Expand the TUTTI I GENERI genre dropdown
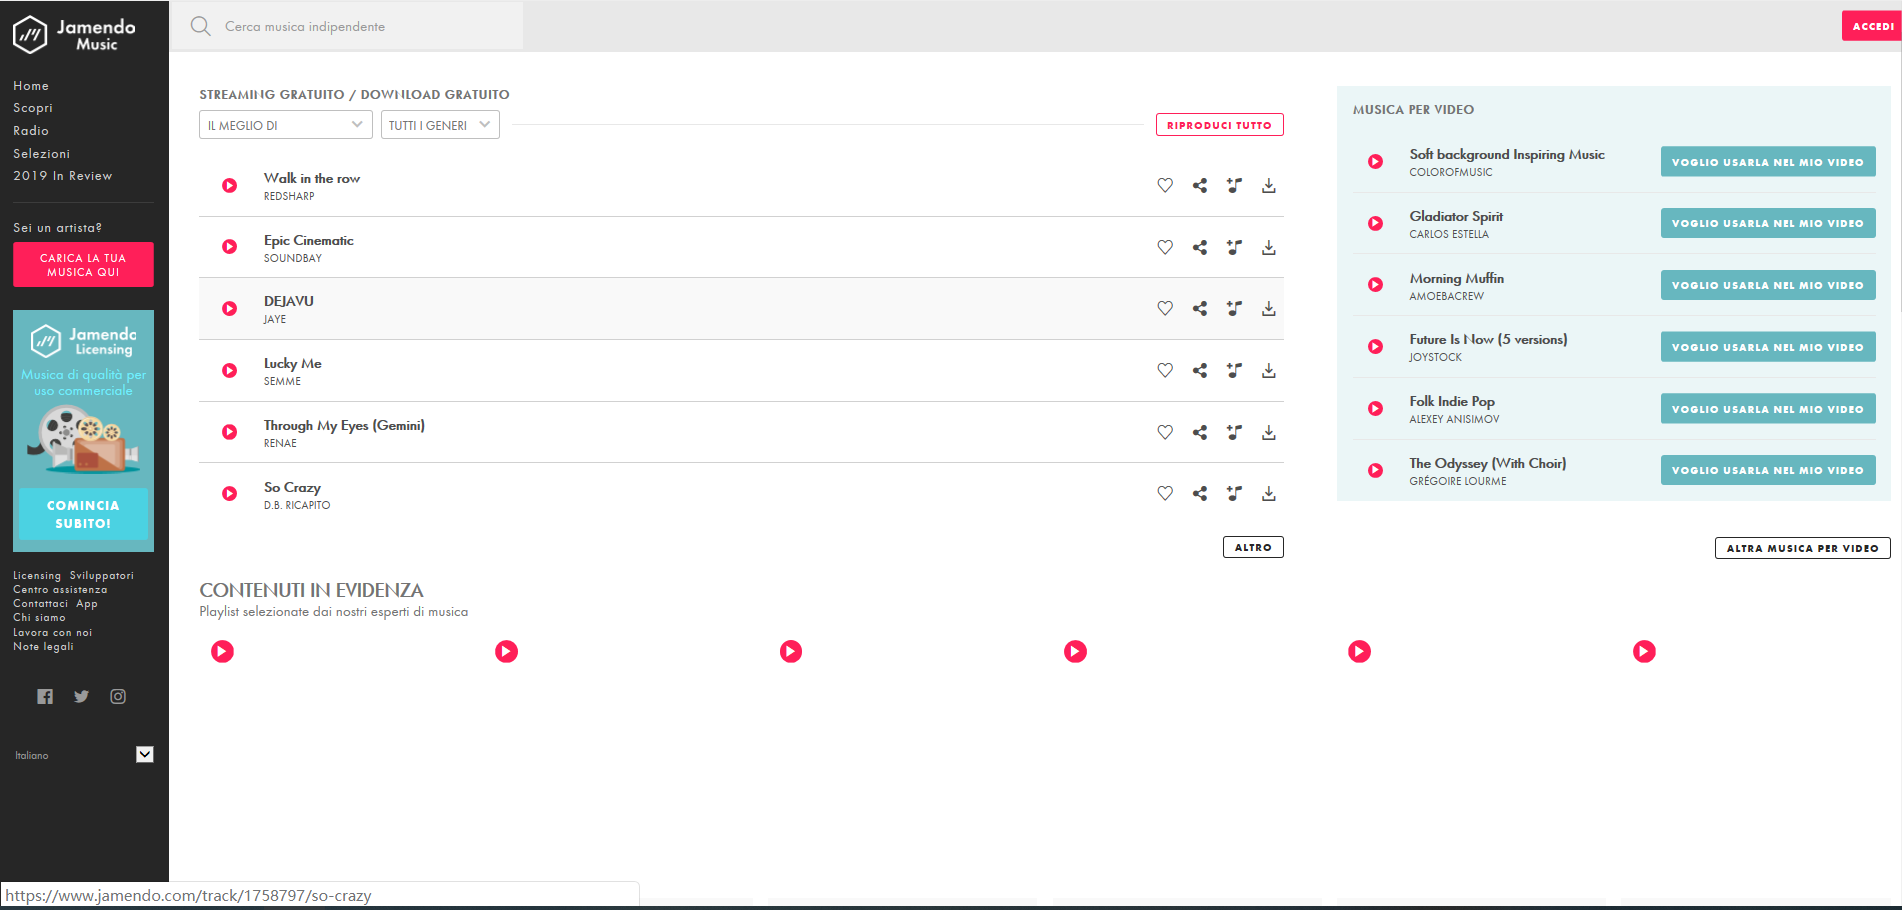The width and height of the screenshot is (1902, 910). 440,125
